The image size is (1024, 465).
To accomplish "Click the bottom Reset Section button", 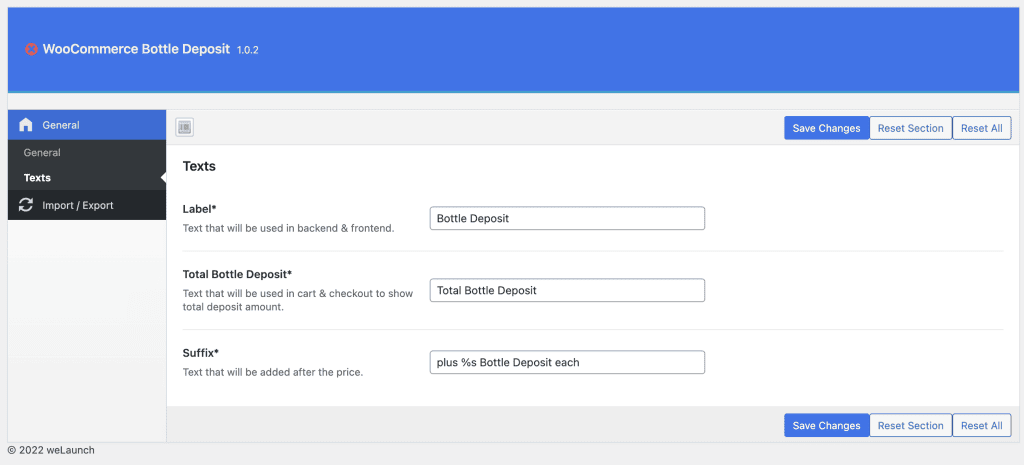I will (x=910, y=425).
